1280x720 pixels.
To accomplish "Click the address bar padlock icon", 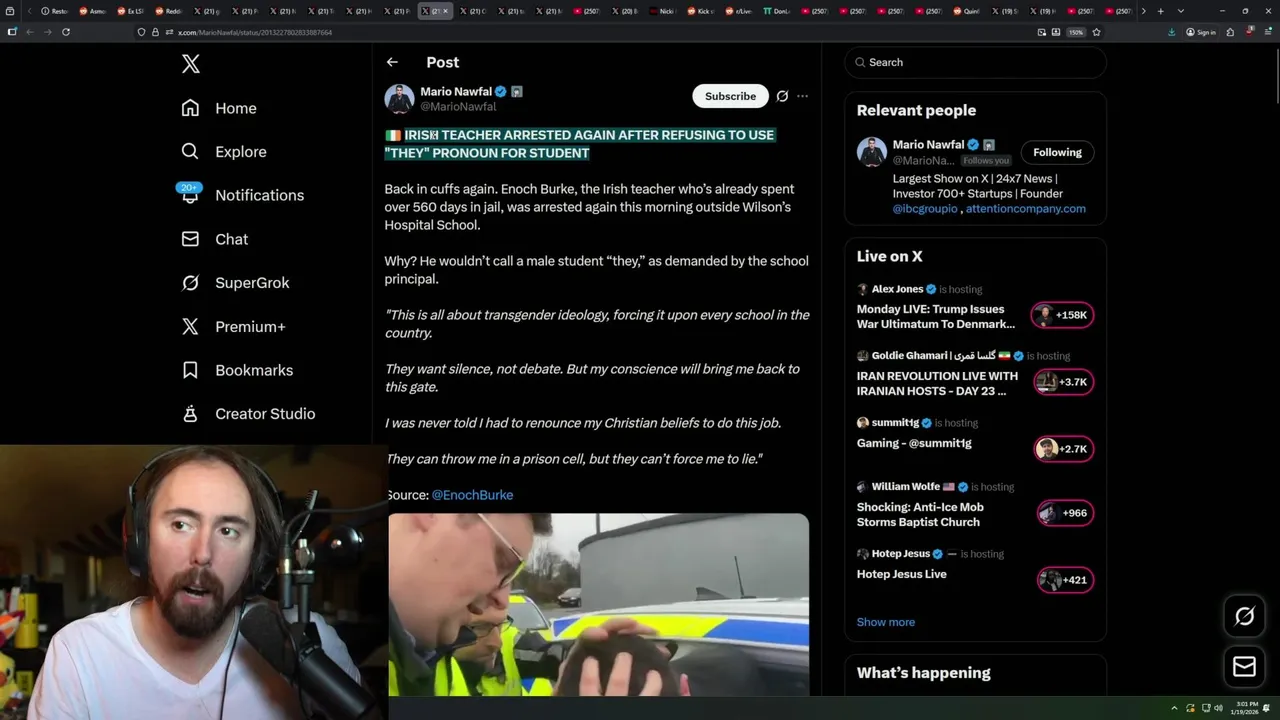I will pos(155,32).
